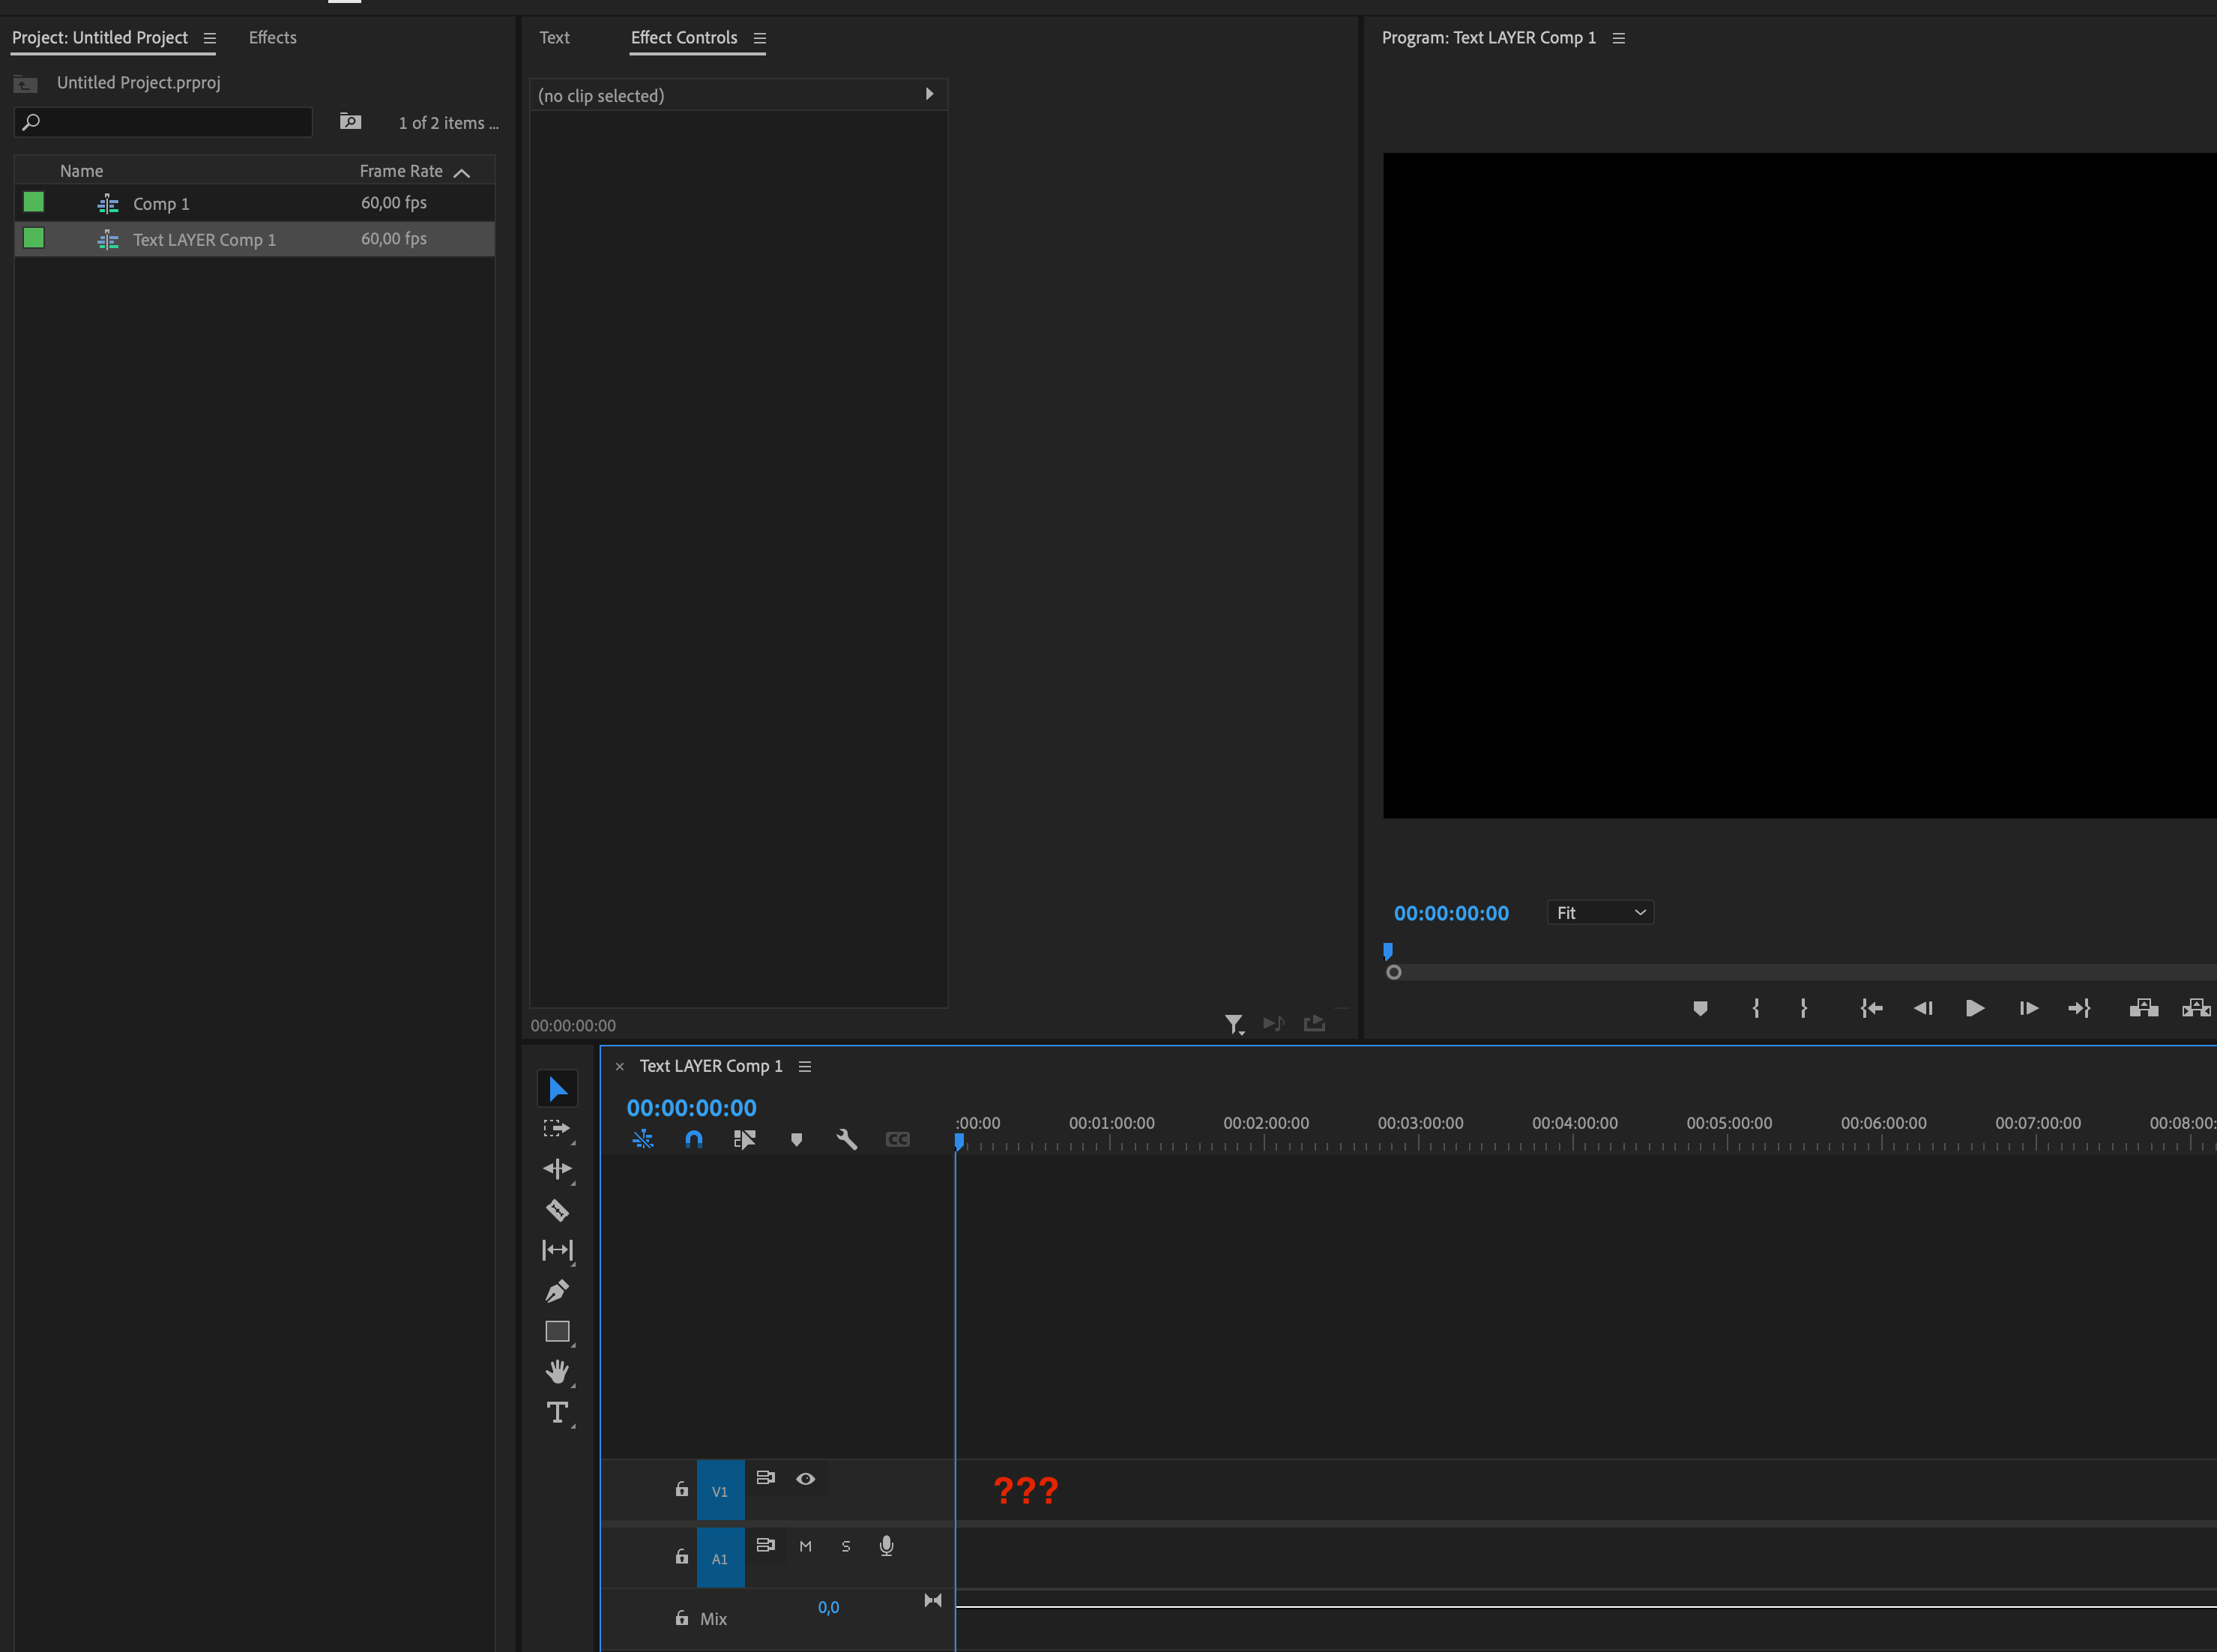Select the Type tool
The height and width of the screenshot is (1652, 2217).
tap(557, 1412)
